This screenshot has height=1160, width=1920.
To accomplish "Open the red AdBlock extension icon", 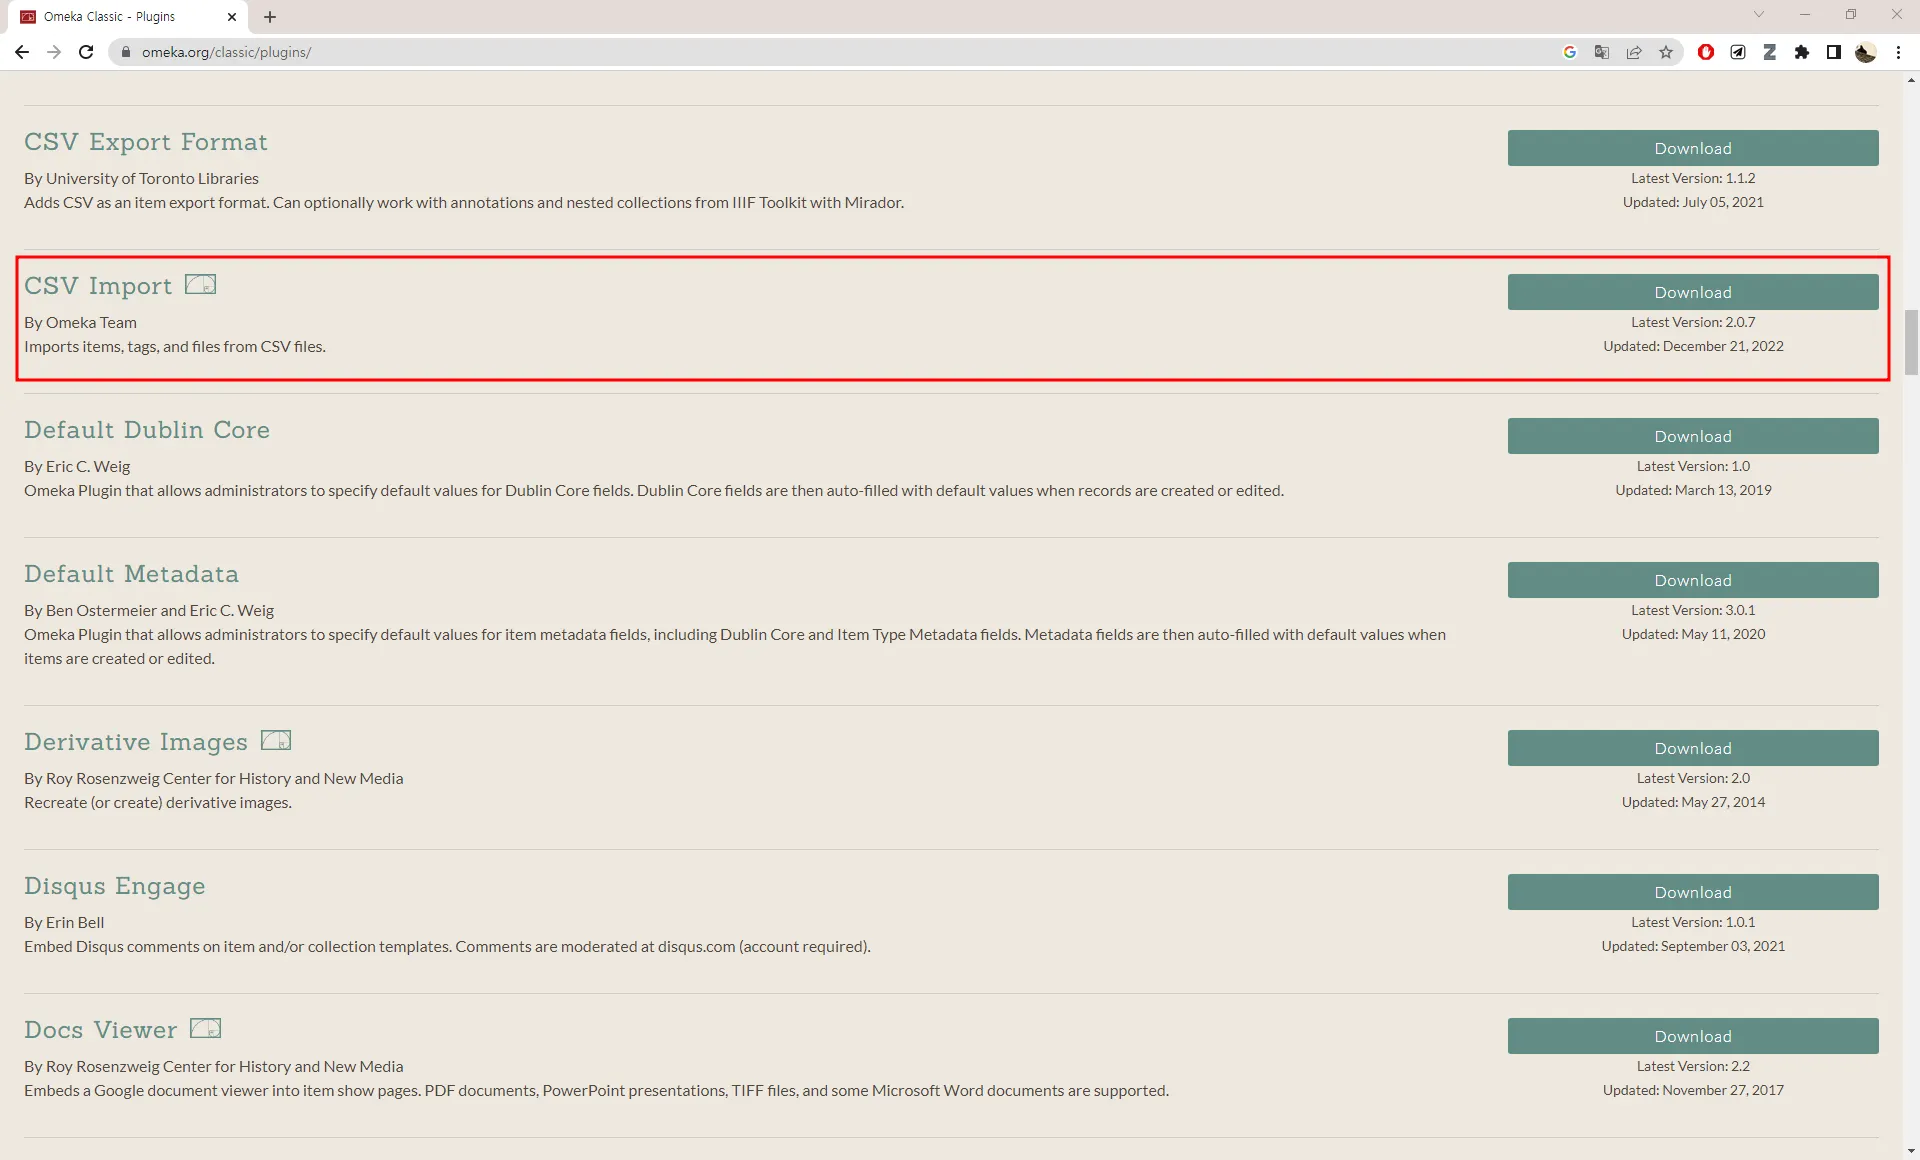I will click(1706, 52).
